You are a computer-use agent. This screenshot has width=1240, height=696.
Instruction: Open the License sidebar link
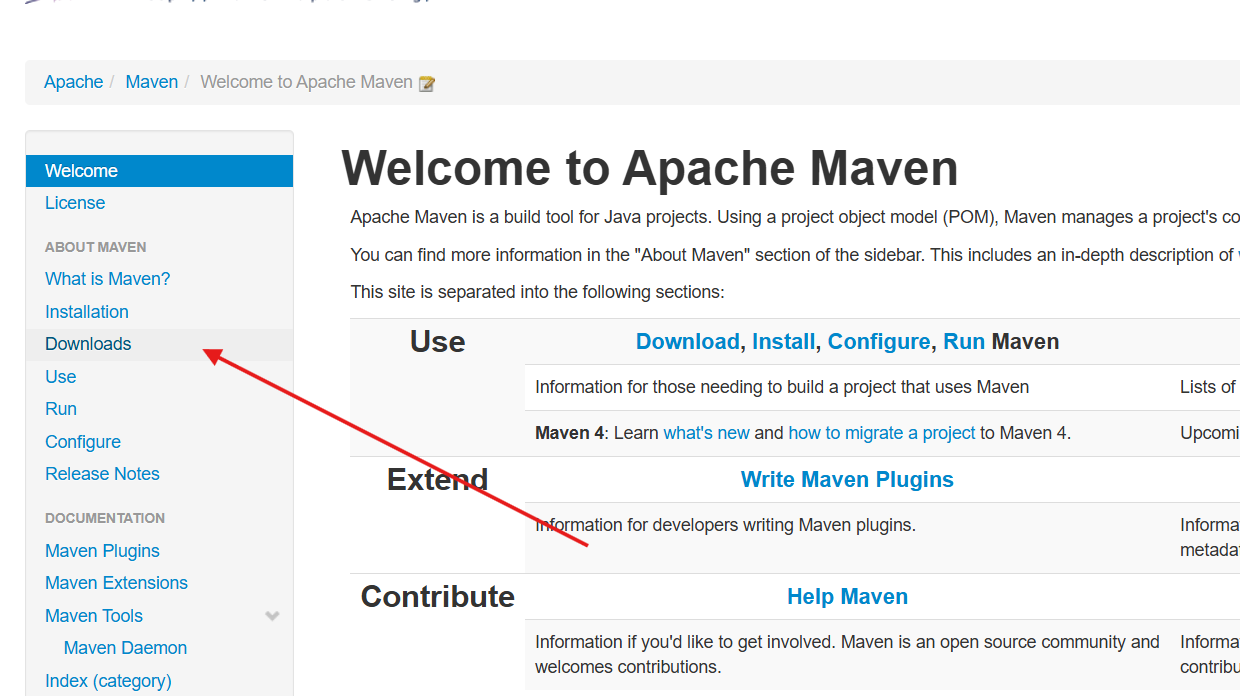point(75,203)
